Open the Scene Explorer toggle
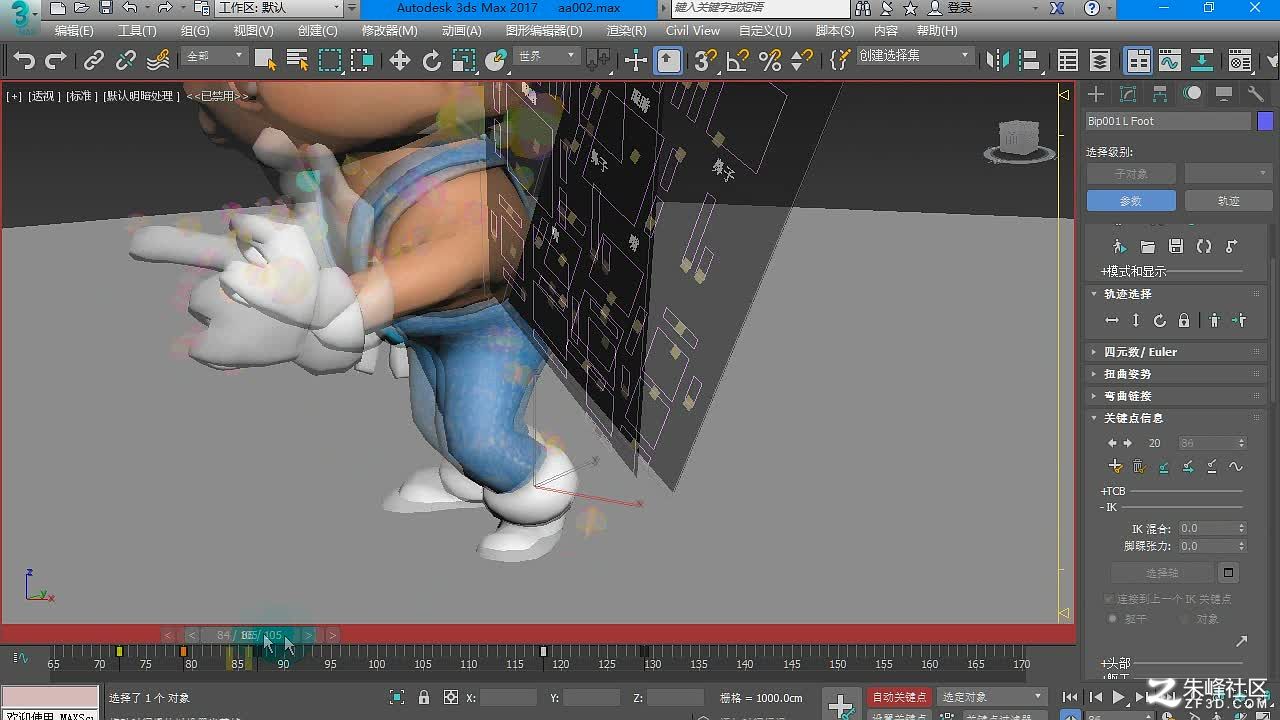This screenshot has width=1280, height=720. pyautogui.click(x=1068, y=61)
